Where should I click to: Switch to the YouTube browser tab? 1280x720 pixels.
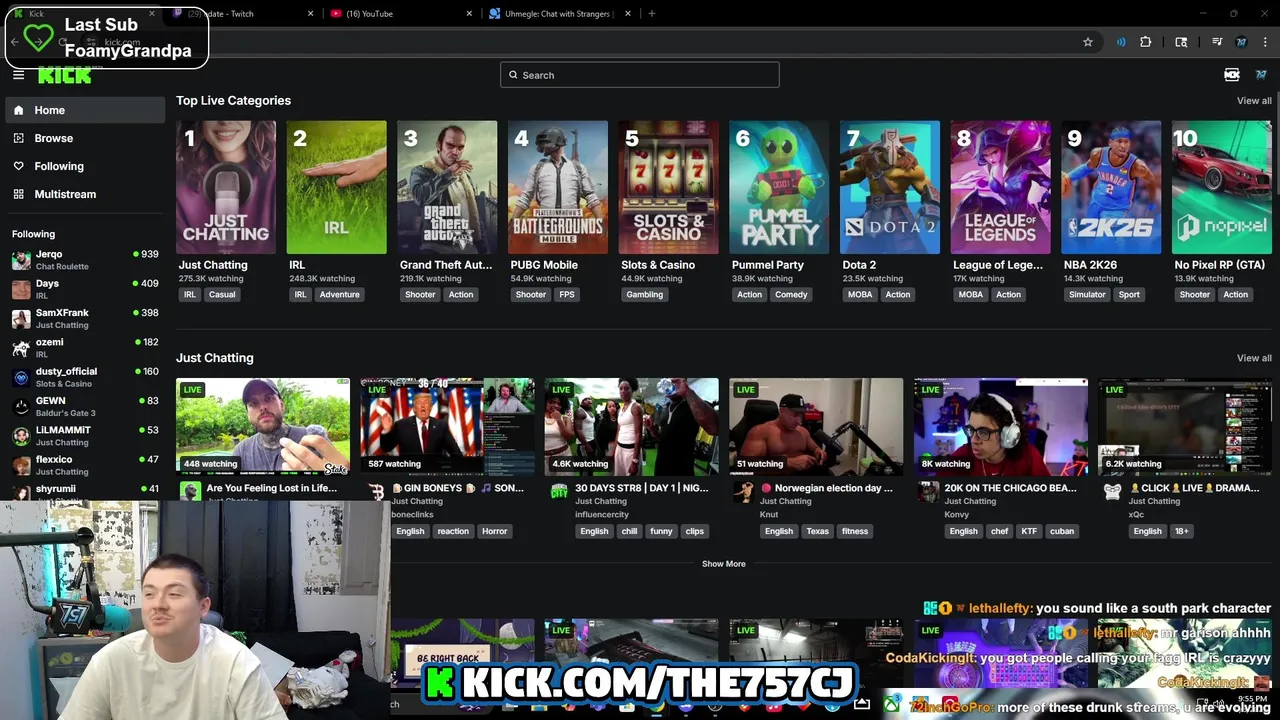(402, 14)
